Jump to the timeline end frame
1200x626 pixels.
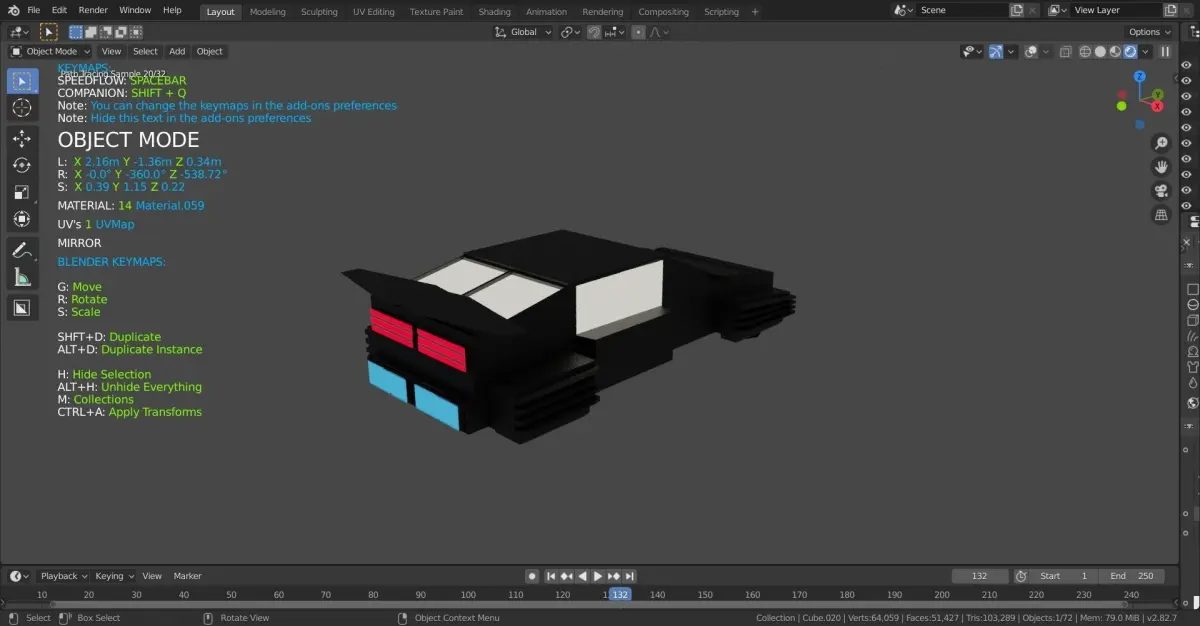(x=630, y=576)
